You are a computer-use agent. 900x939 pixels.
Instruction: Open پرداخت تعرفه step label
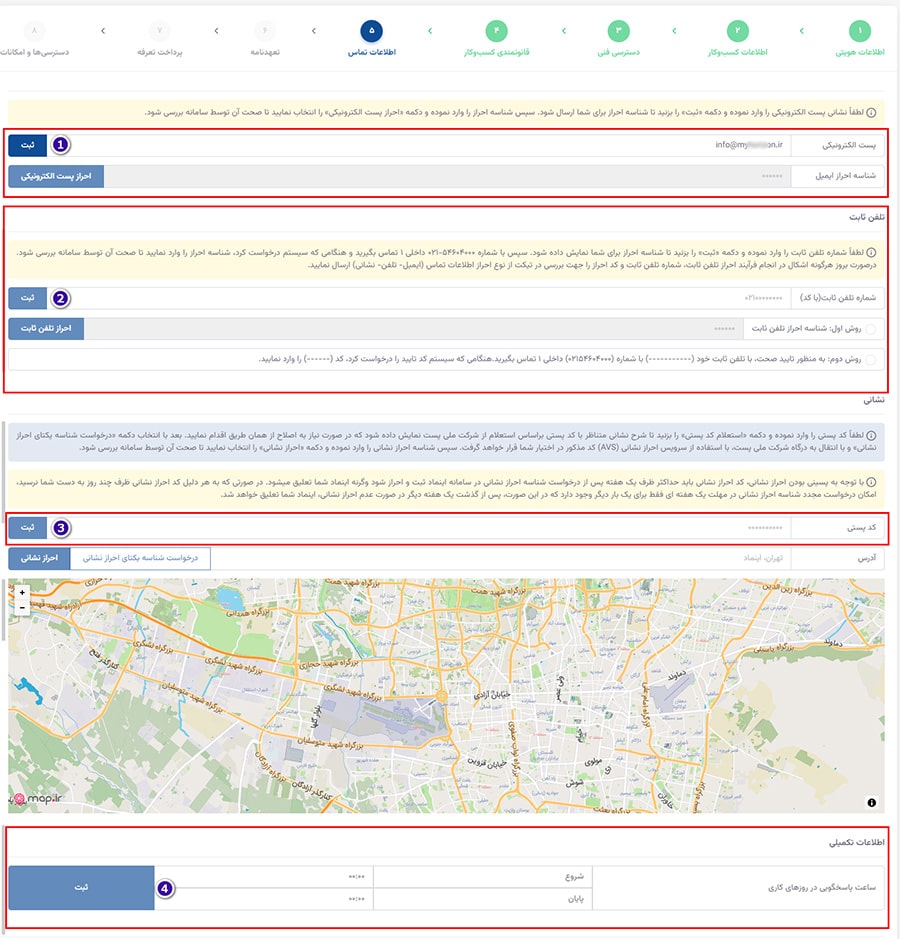pos(159,53)
